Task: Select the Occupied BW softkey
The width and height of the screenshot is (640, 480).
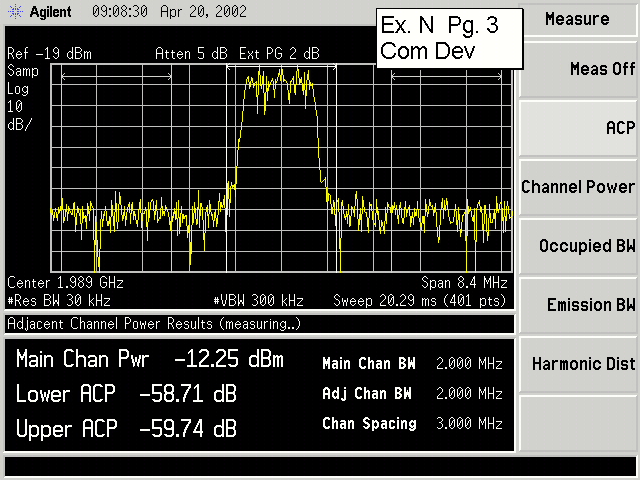Action: point(578,246)
